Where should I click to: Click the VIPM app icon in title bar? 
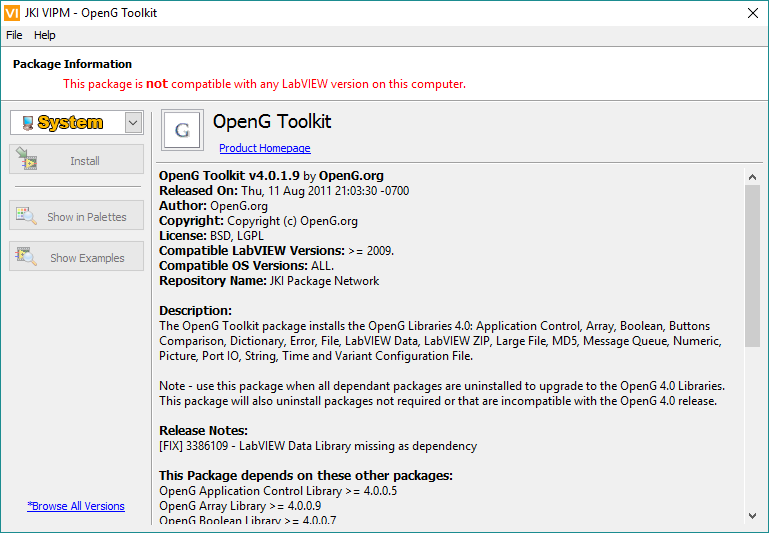[x=12, y=13]
